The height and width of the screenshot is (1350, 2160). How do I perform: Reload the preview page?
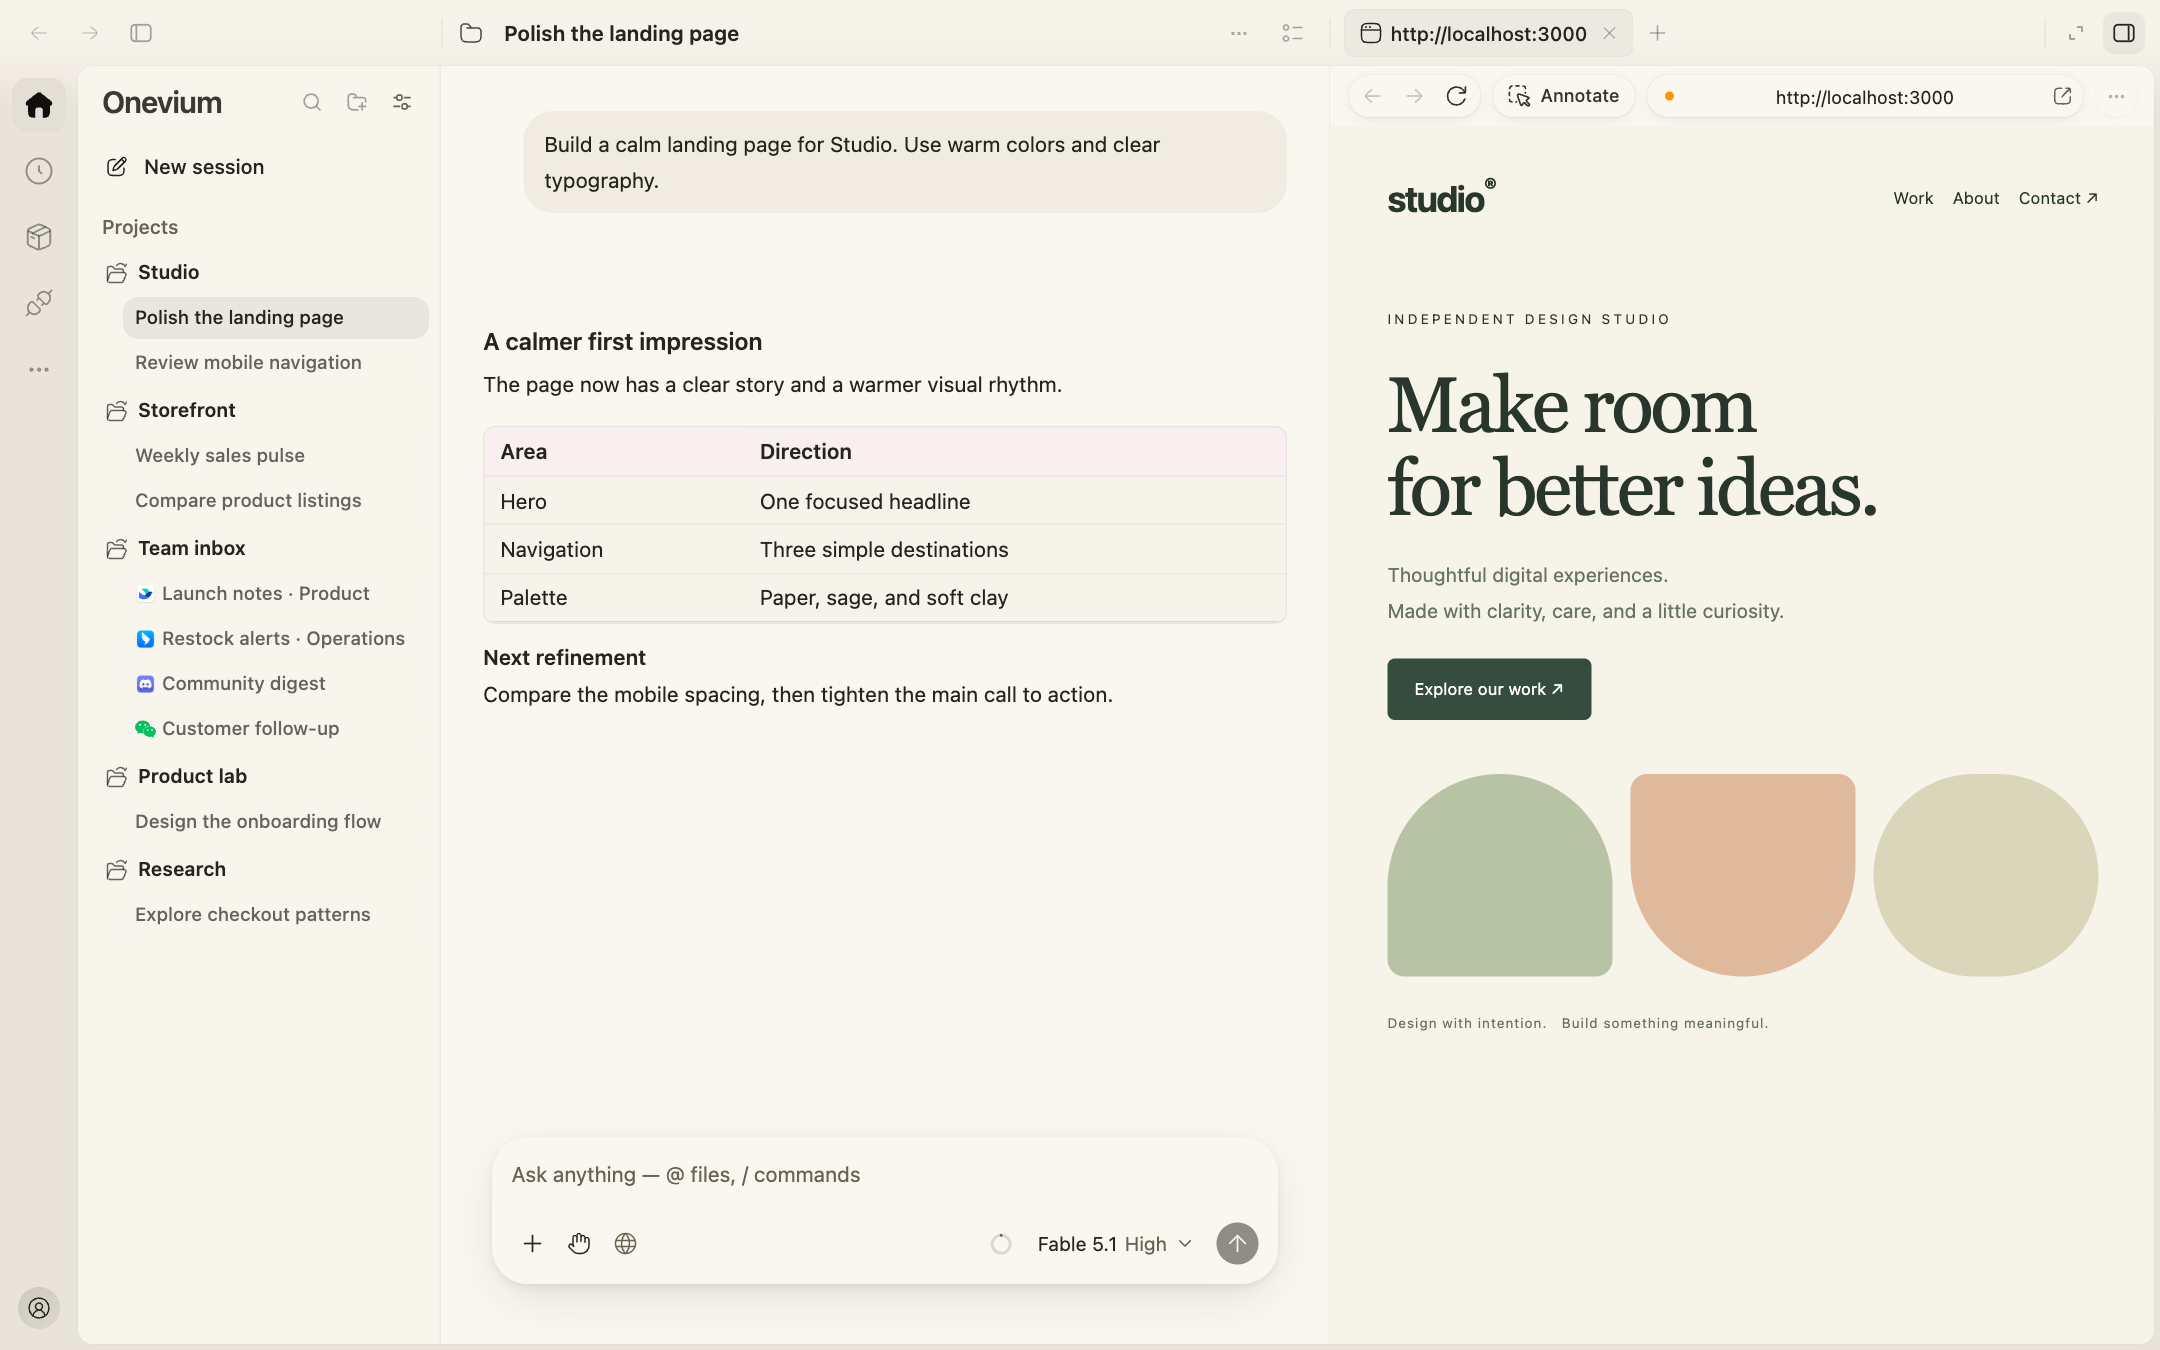pyautogui.click(x=1456, y=96)
